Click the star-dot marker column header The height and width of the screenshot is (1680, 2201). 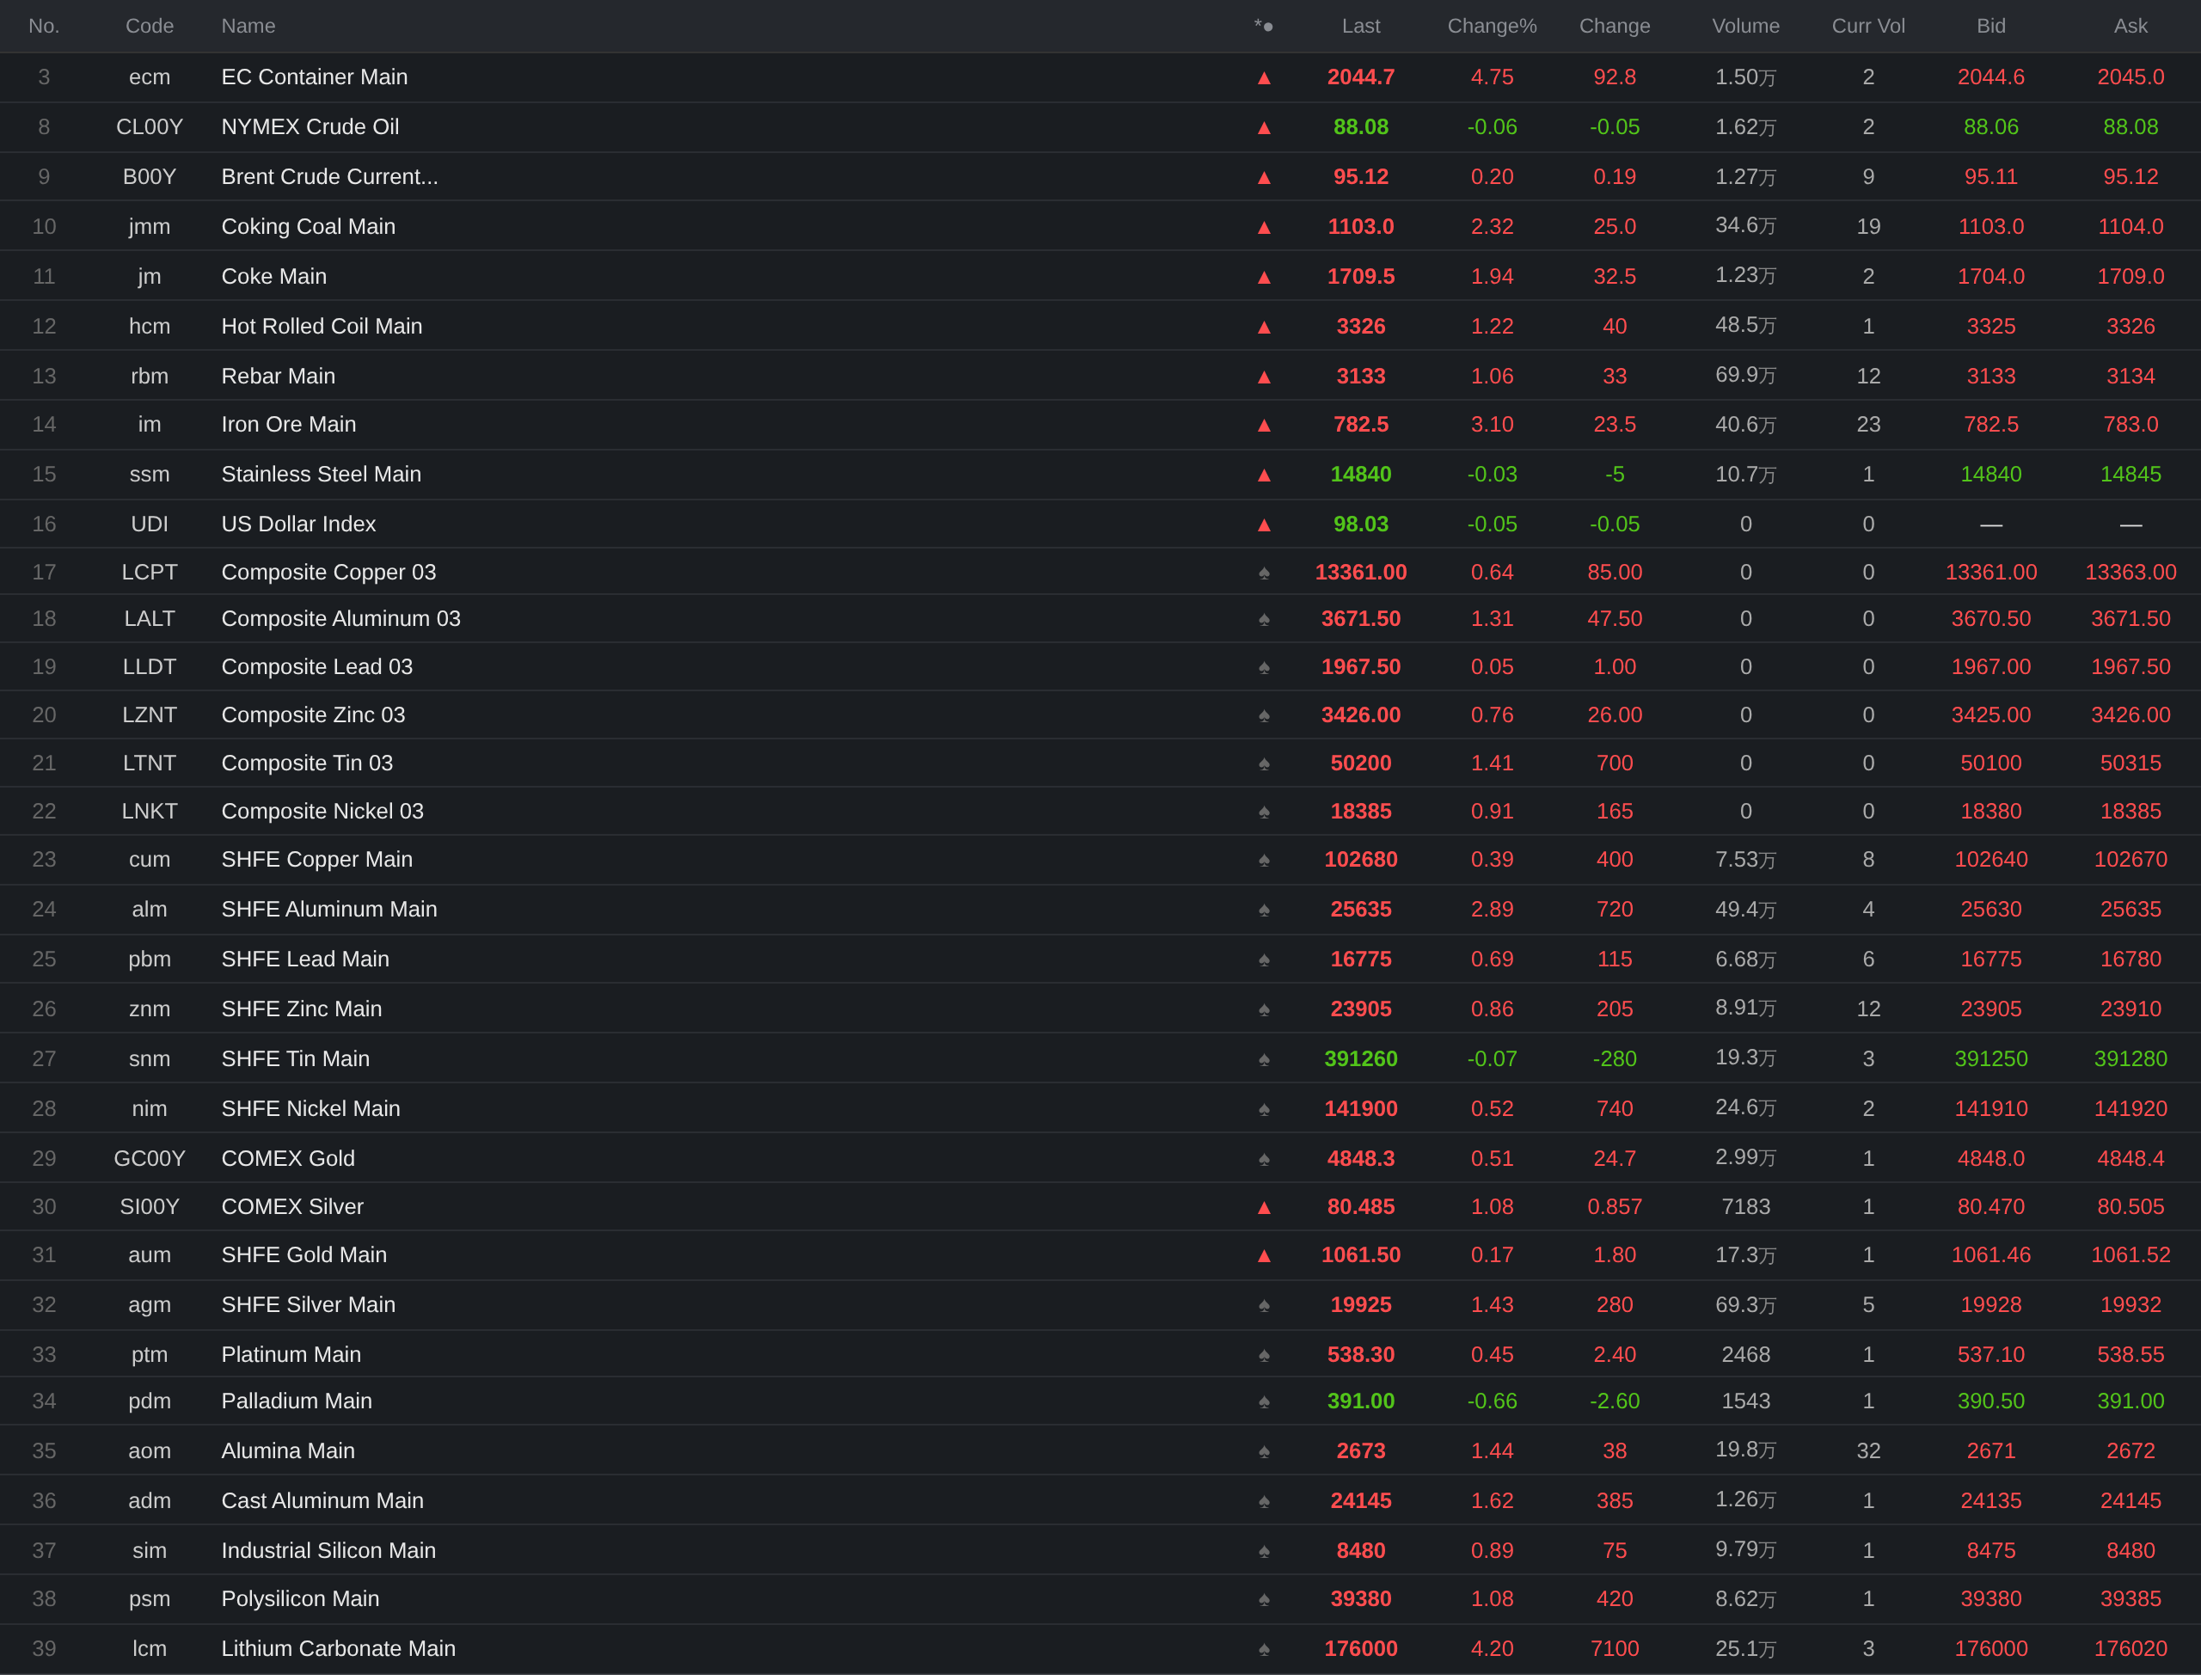point(1264,26)
